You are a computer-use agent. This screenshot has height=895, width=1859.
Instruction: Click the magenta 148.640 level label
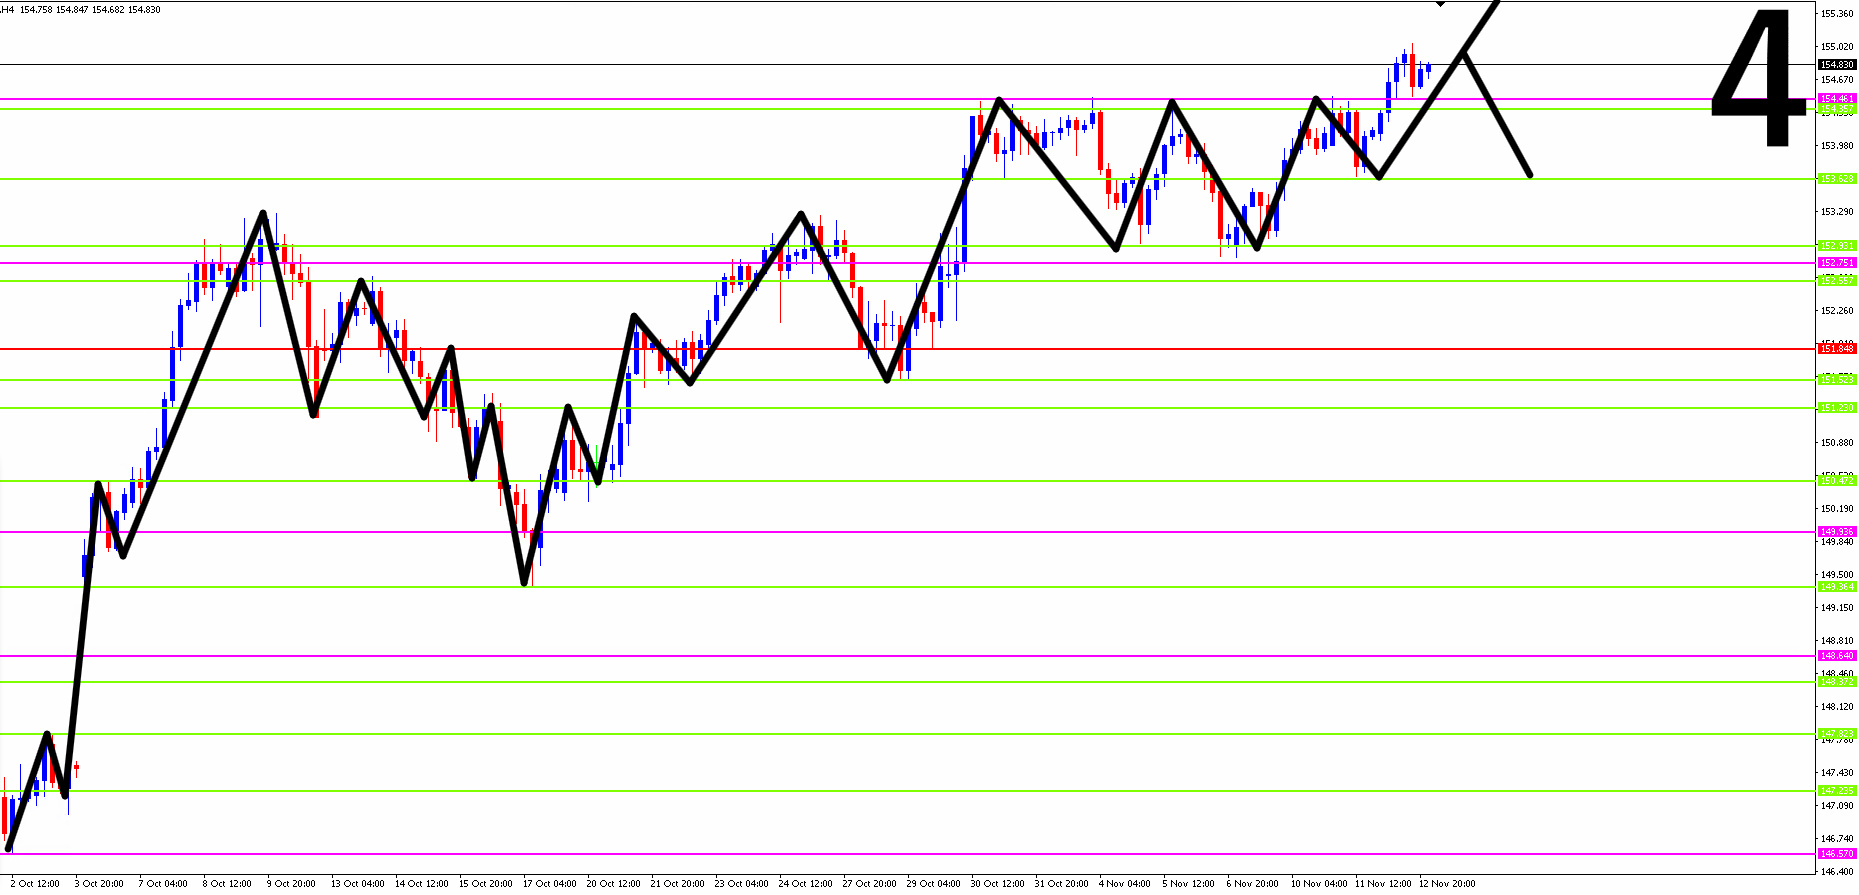click(1837, 656)
